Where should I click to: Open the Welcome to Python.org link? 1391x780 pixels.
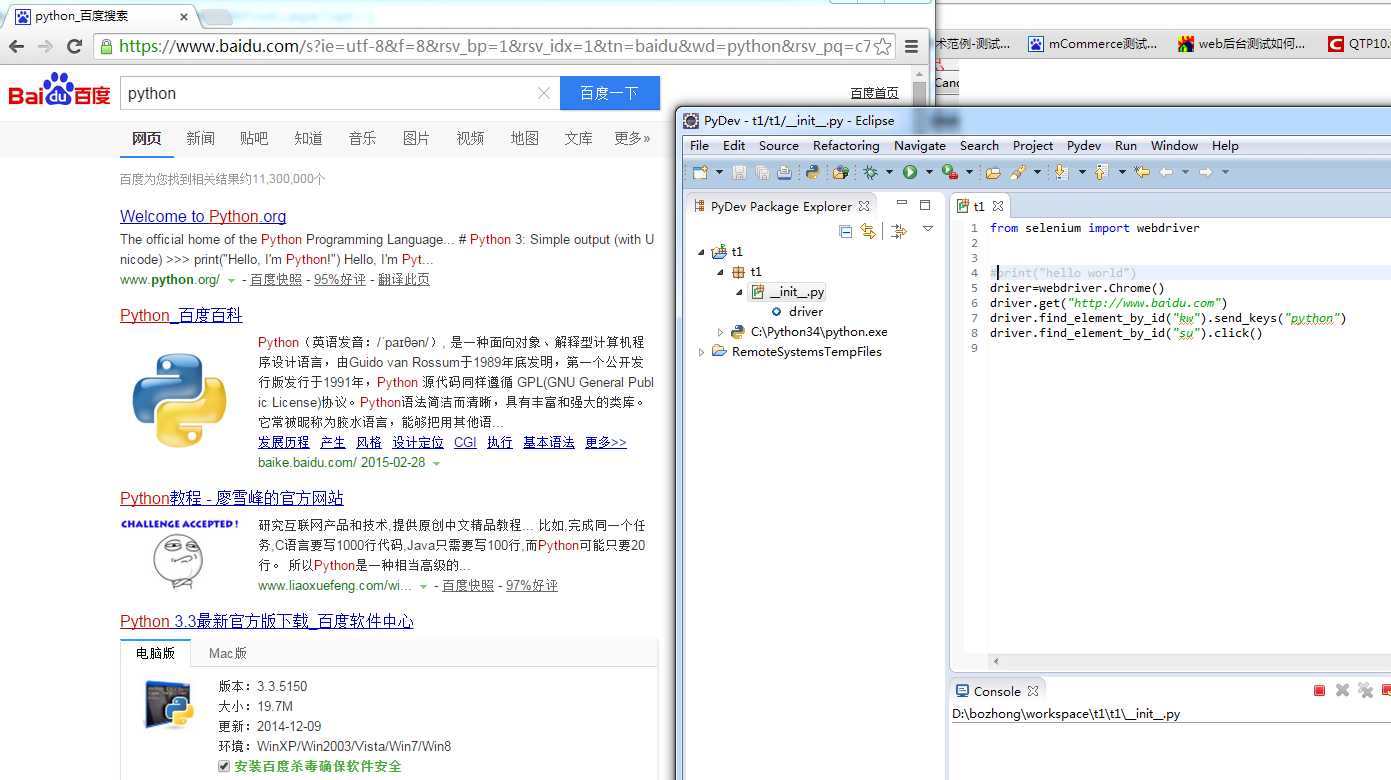(x=203, y=216)
